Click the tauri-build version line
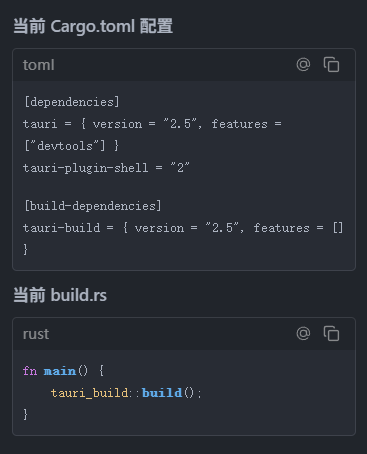The image size is (367, 454). coord(183,228)
